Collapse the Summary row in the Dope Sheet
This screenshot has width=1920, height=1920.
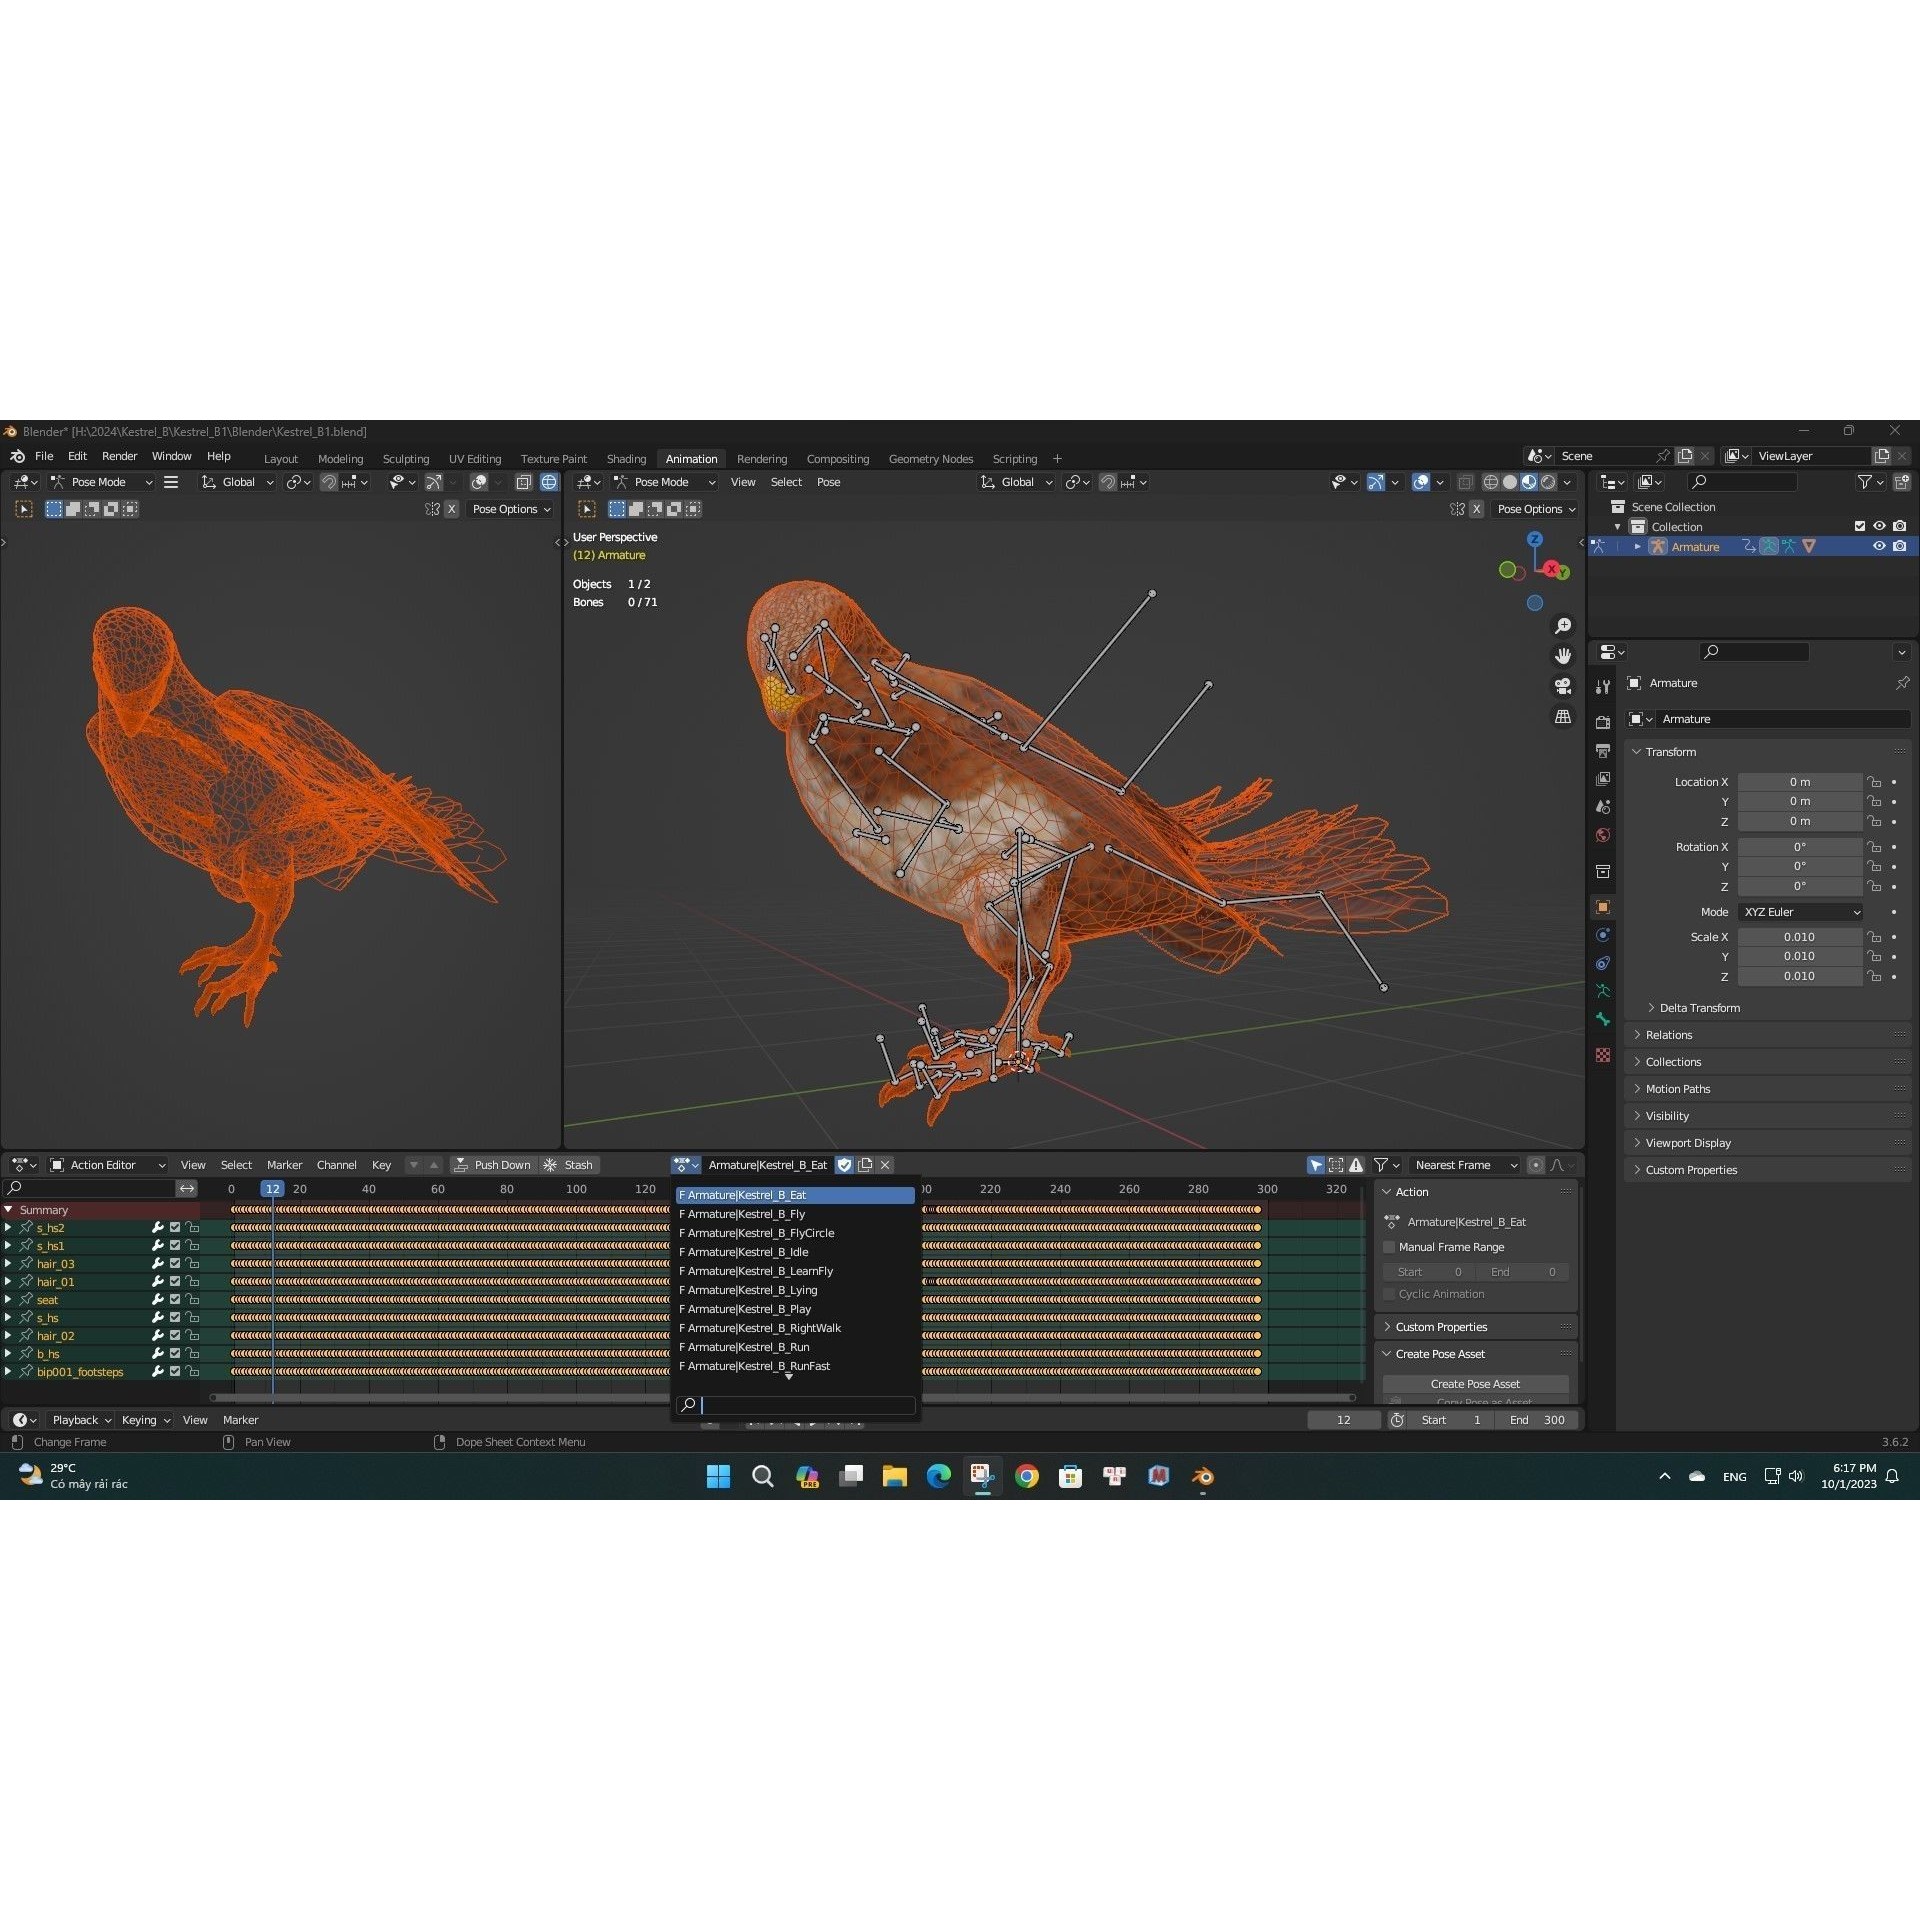[x=9, y=1209]
